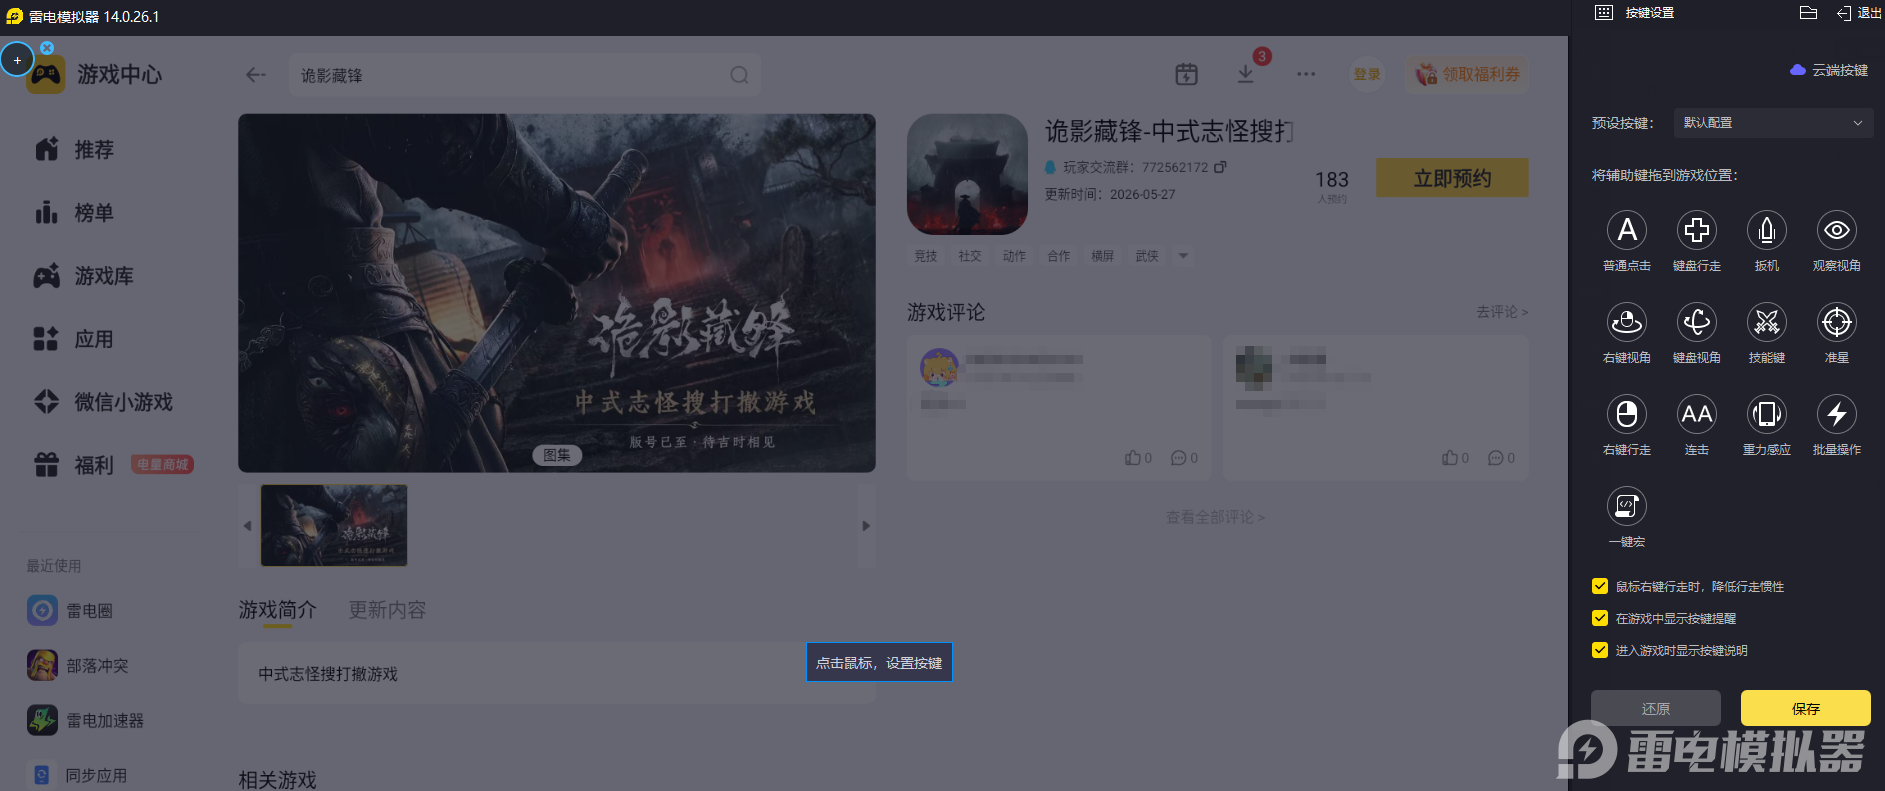Screen dimensions: 1885x791
Task: Click the 动作 game tag
Action: (1014, 256)
